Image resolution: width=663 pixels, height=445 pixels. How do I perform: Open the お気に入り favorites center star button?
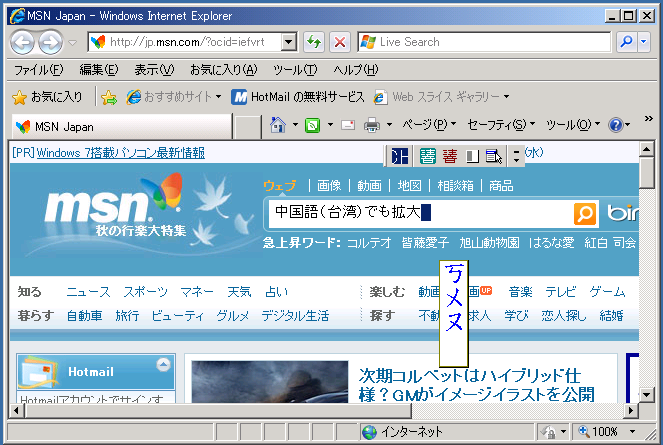point(47,97)
